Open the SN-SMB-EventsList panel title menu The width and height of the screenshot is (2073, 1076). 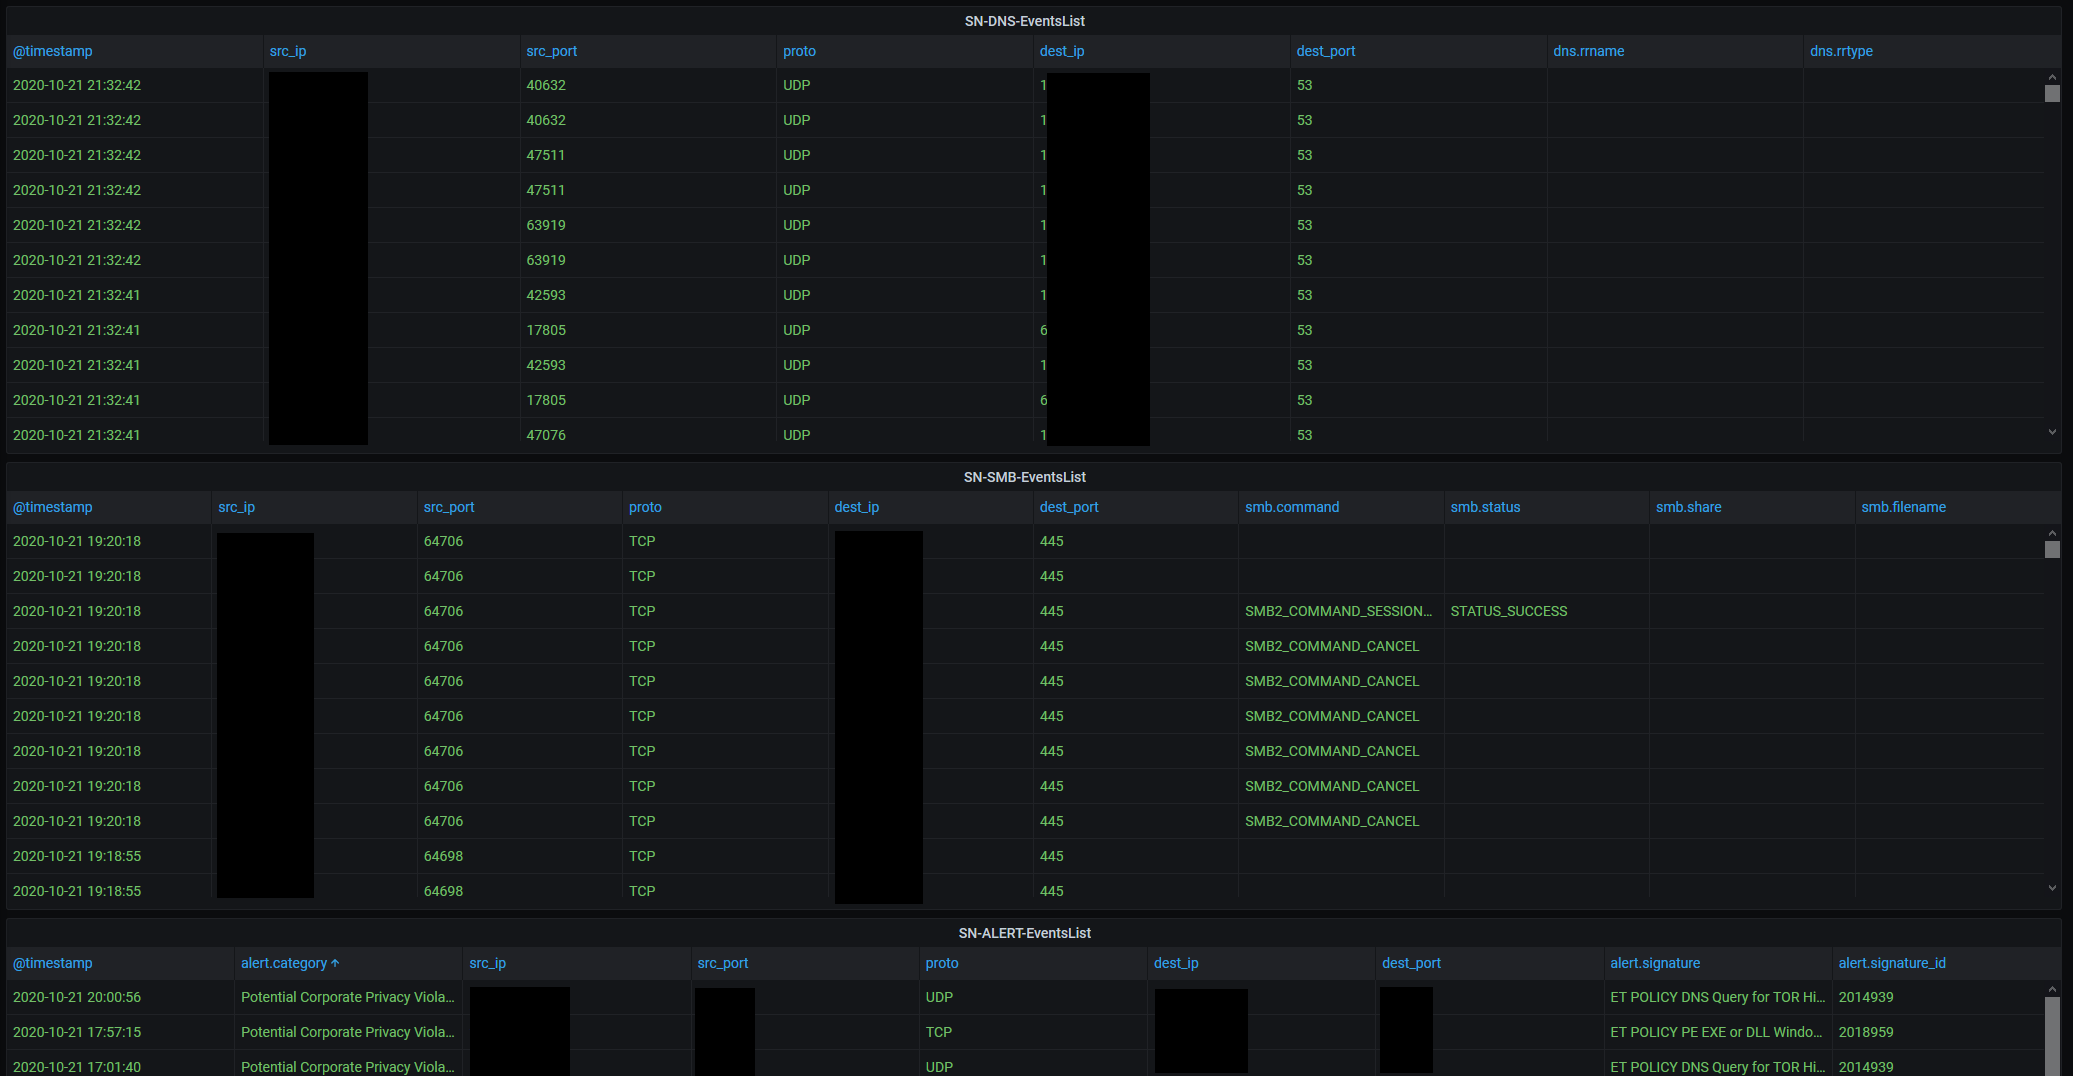coord(1024,477)
